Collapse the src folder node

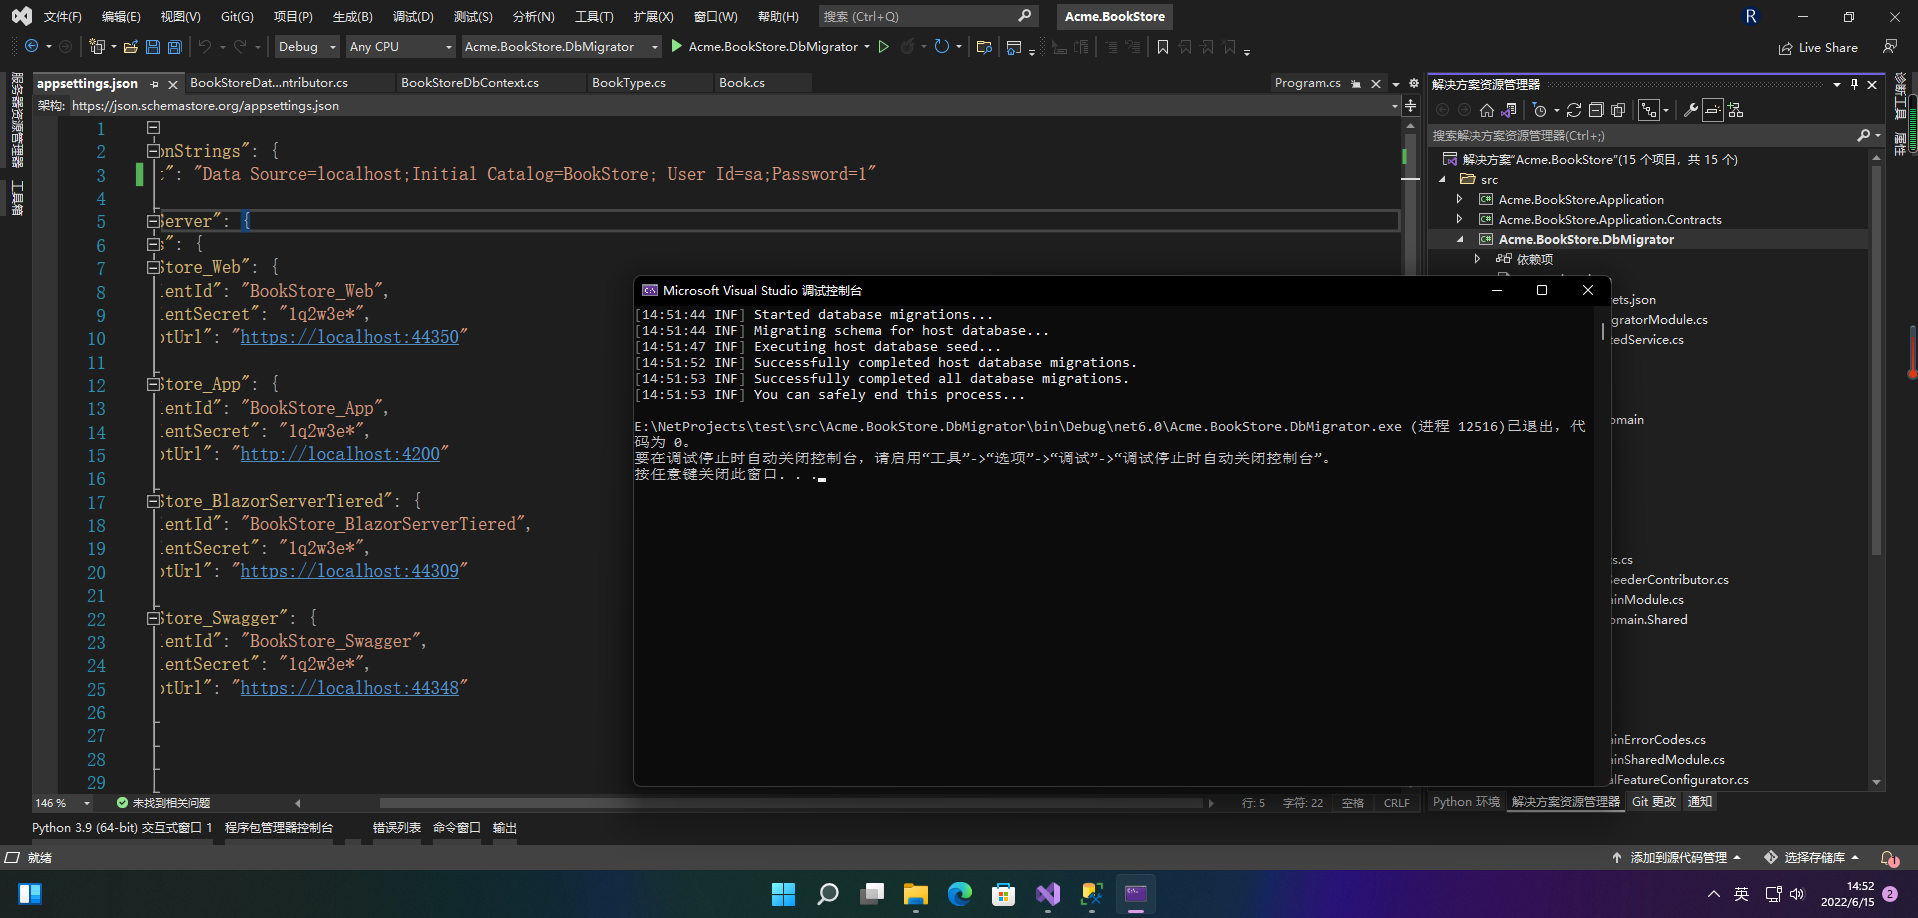1442,180
